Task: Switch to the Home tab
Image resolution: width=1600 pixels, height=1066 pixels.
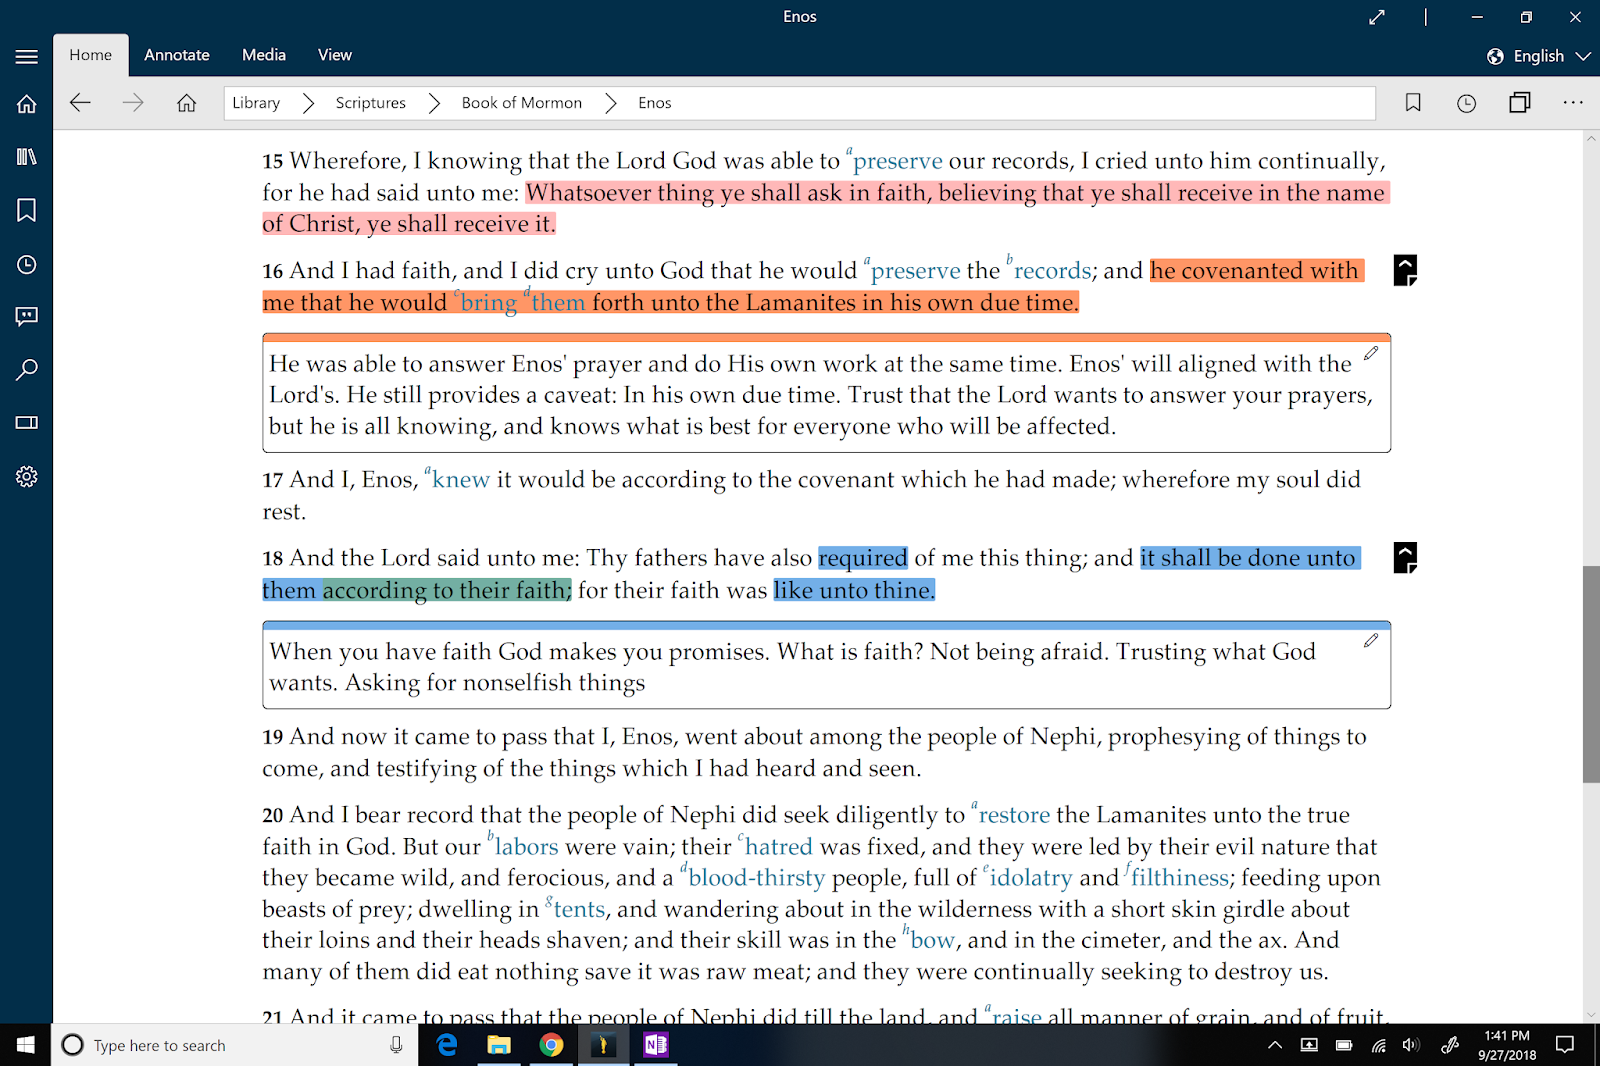Action: click(x=90, y=55)
